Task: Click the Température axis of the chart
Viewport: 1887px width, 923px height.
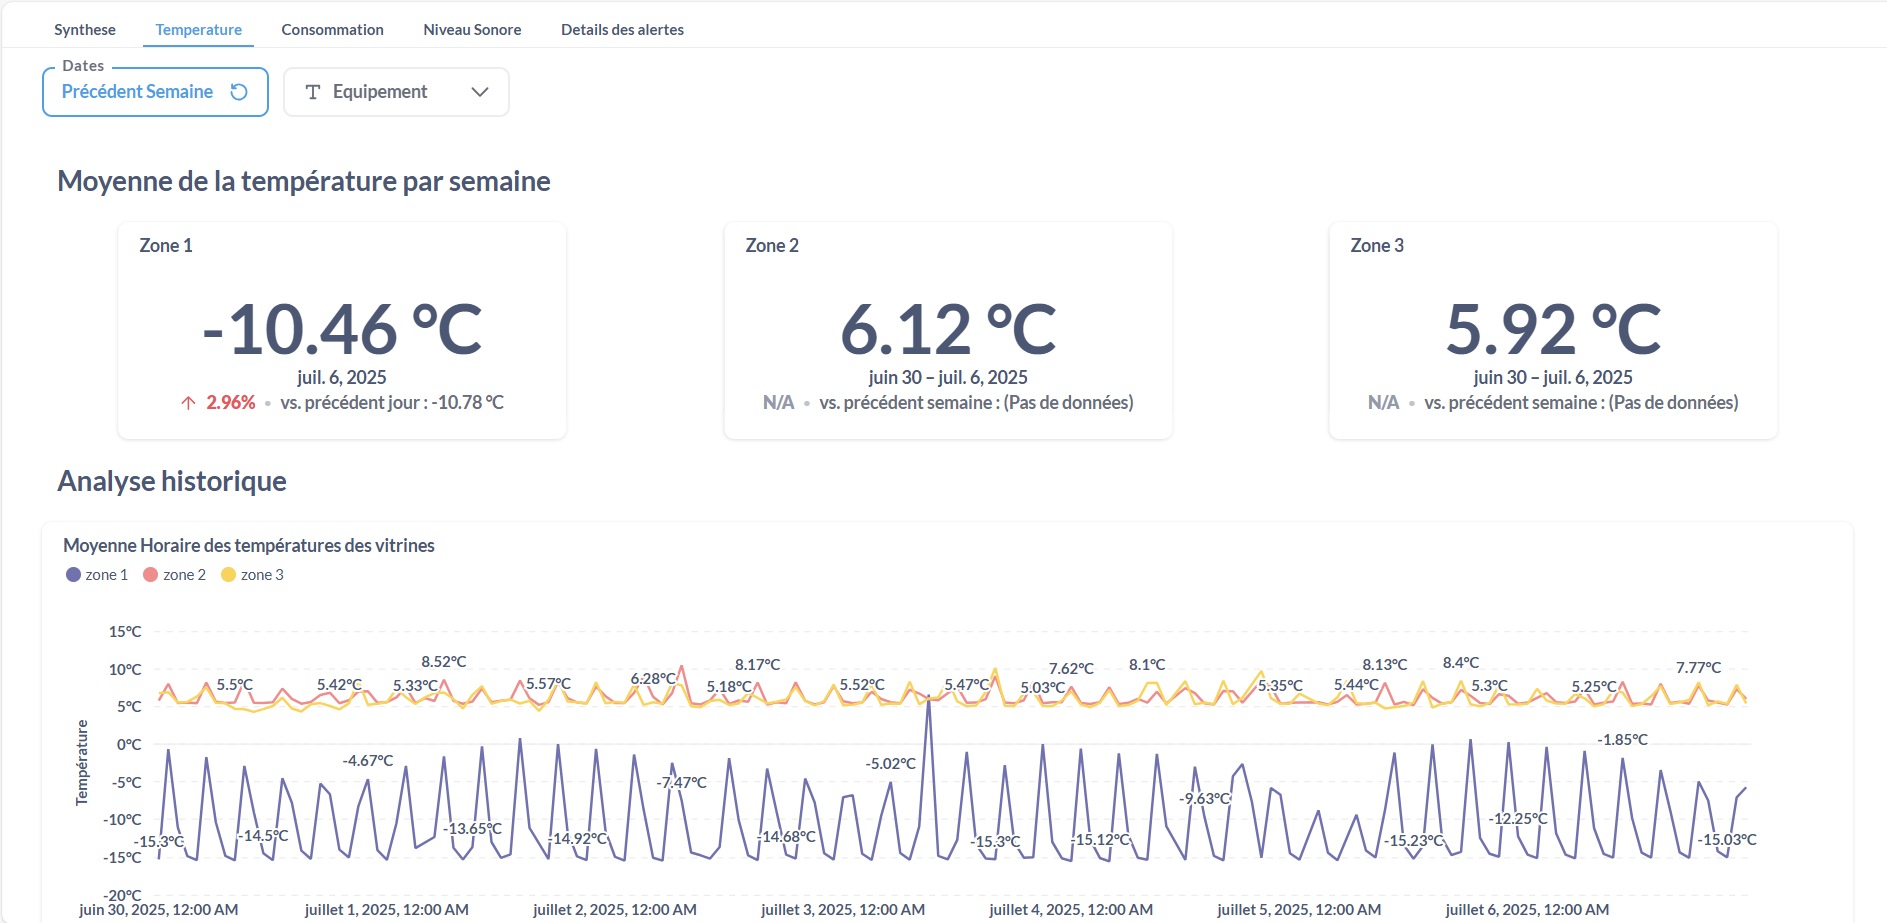Action: [x=84, y=763]
